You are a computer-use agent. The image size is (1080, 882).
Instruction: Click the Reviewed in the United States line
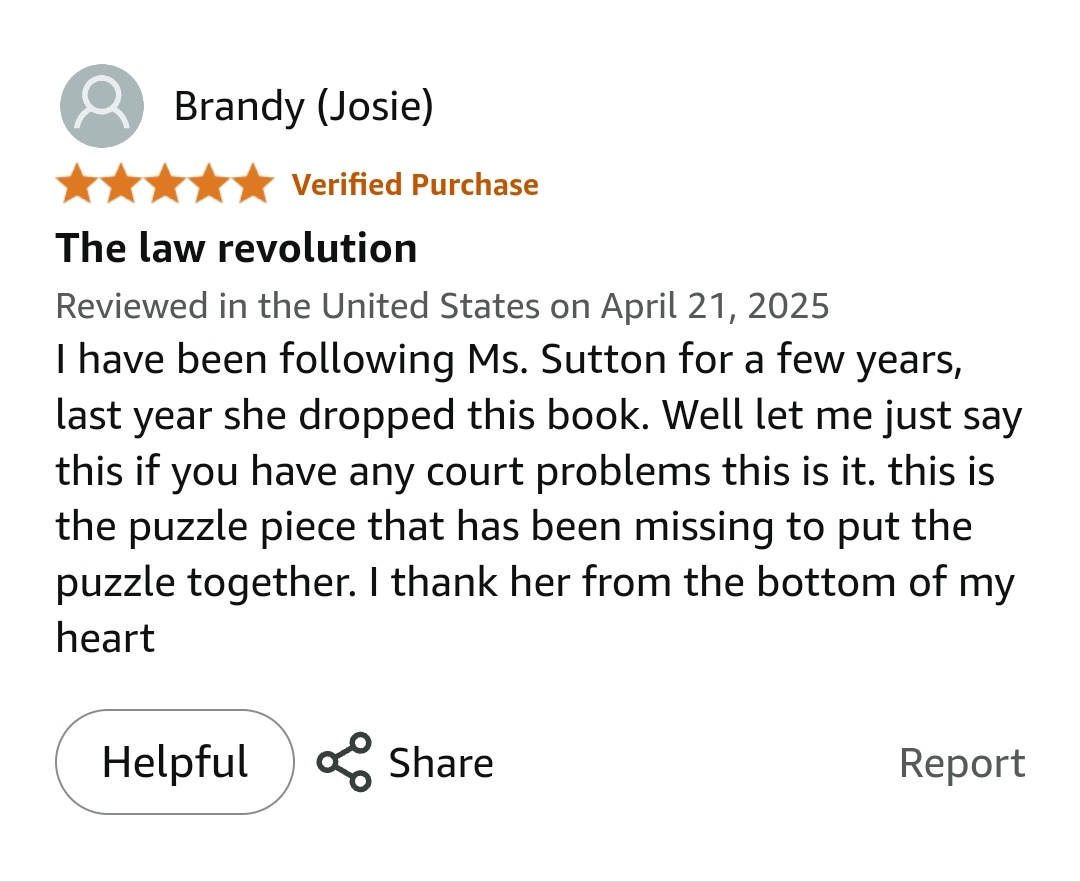[442, 306]
